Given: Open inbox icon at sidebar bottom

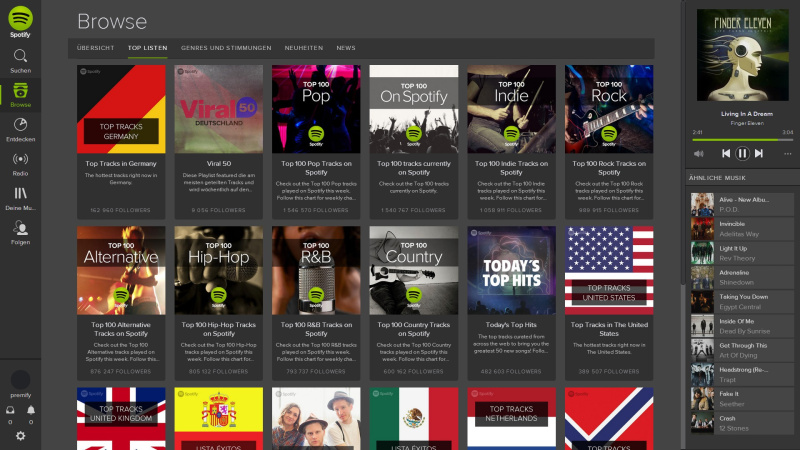Looking at the screenshot, I should pos(10,410).
